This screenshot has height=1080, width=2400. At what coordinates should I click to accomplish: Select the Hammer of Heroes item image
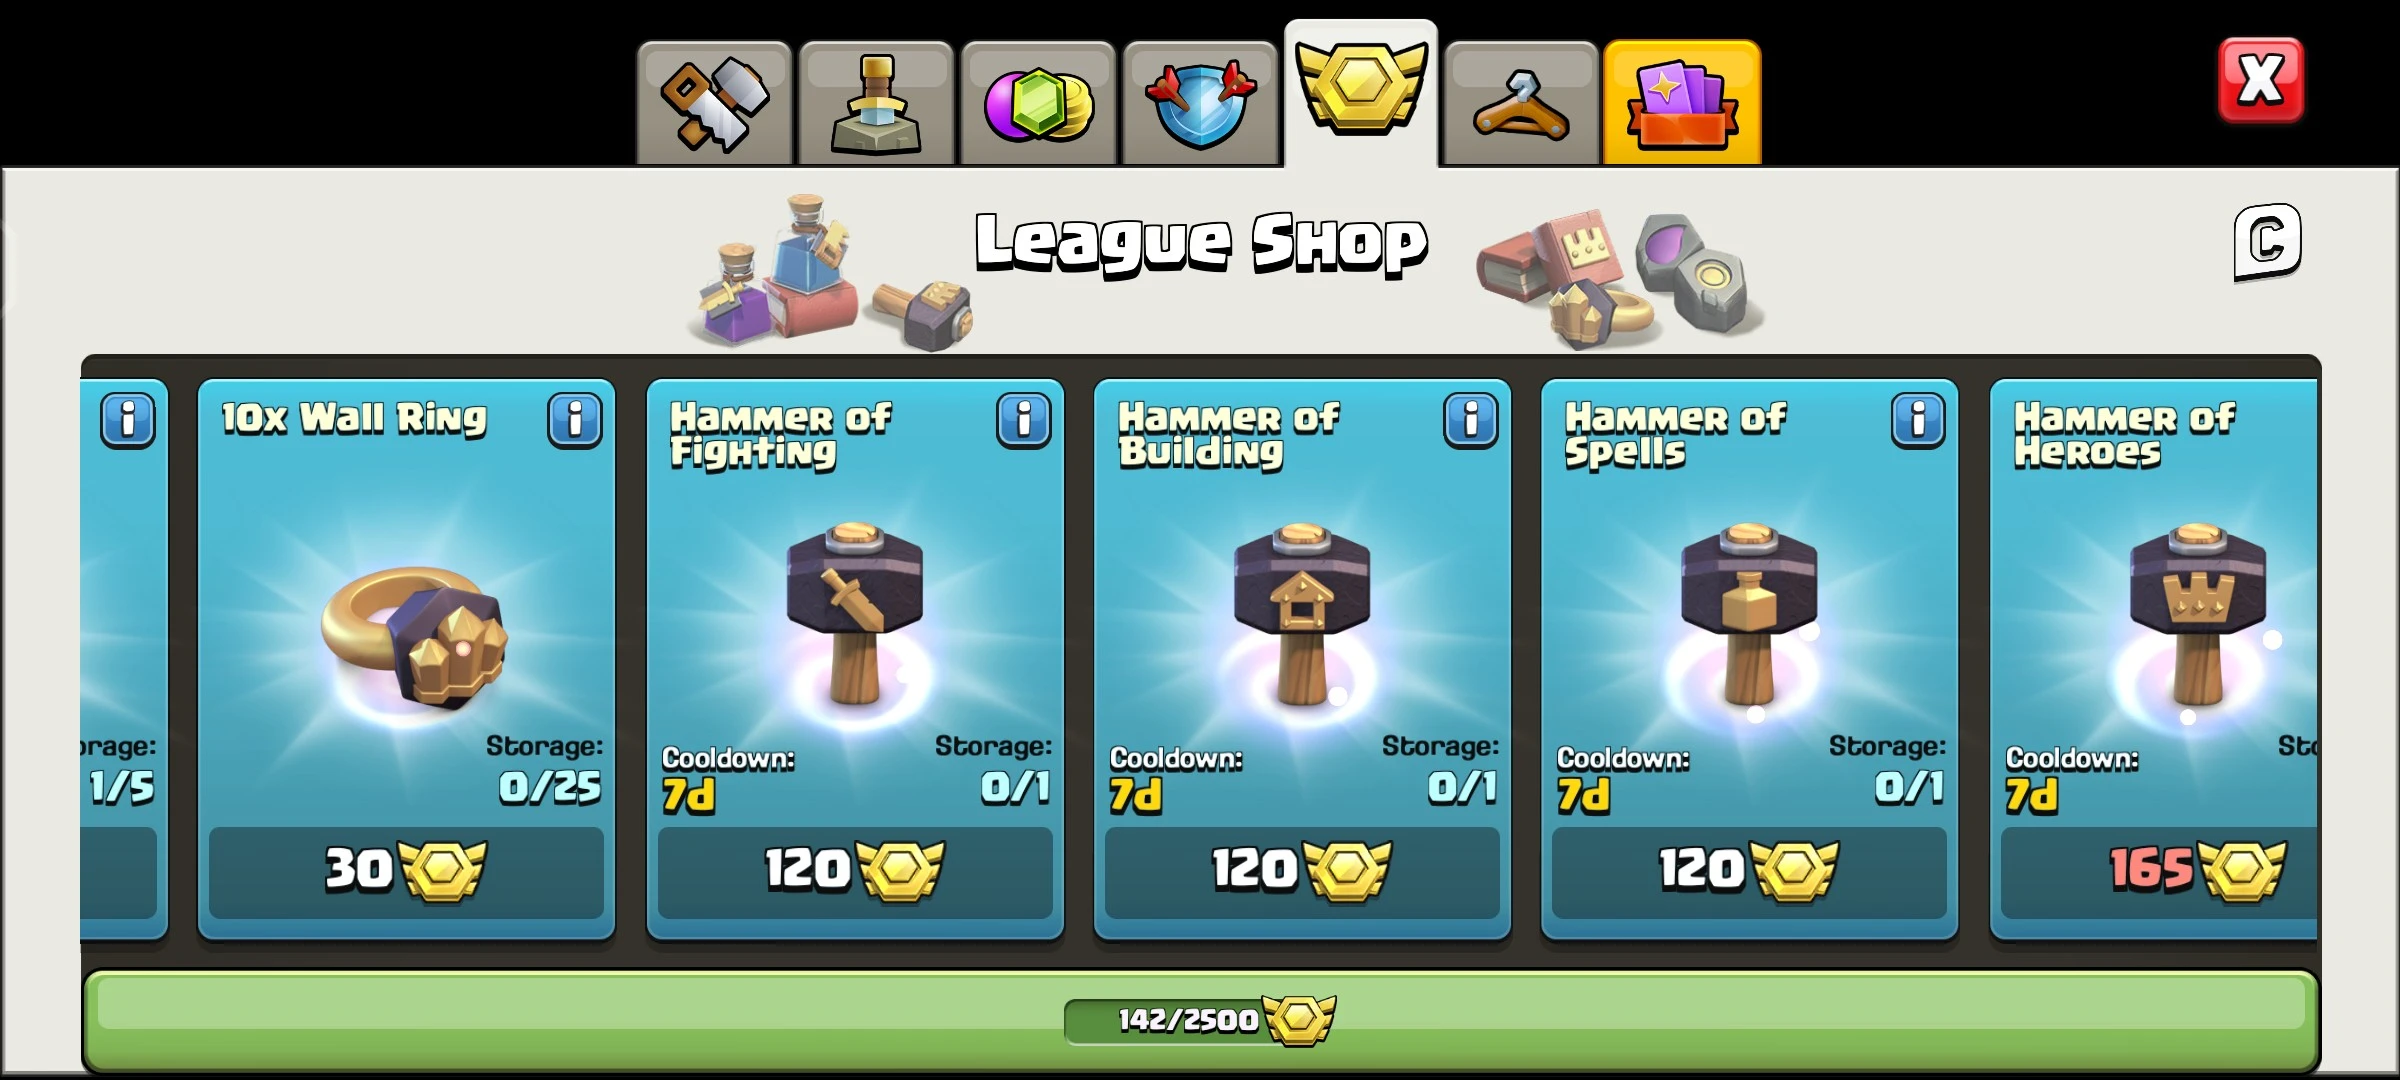click(2197, 615)
